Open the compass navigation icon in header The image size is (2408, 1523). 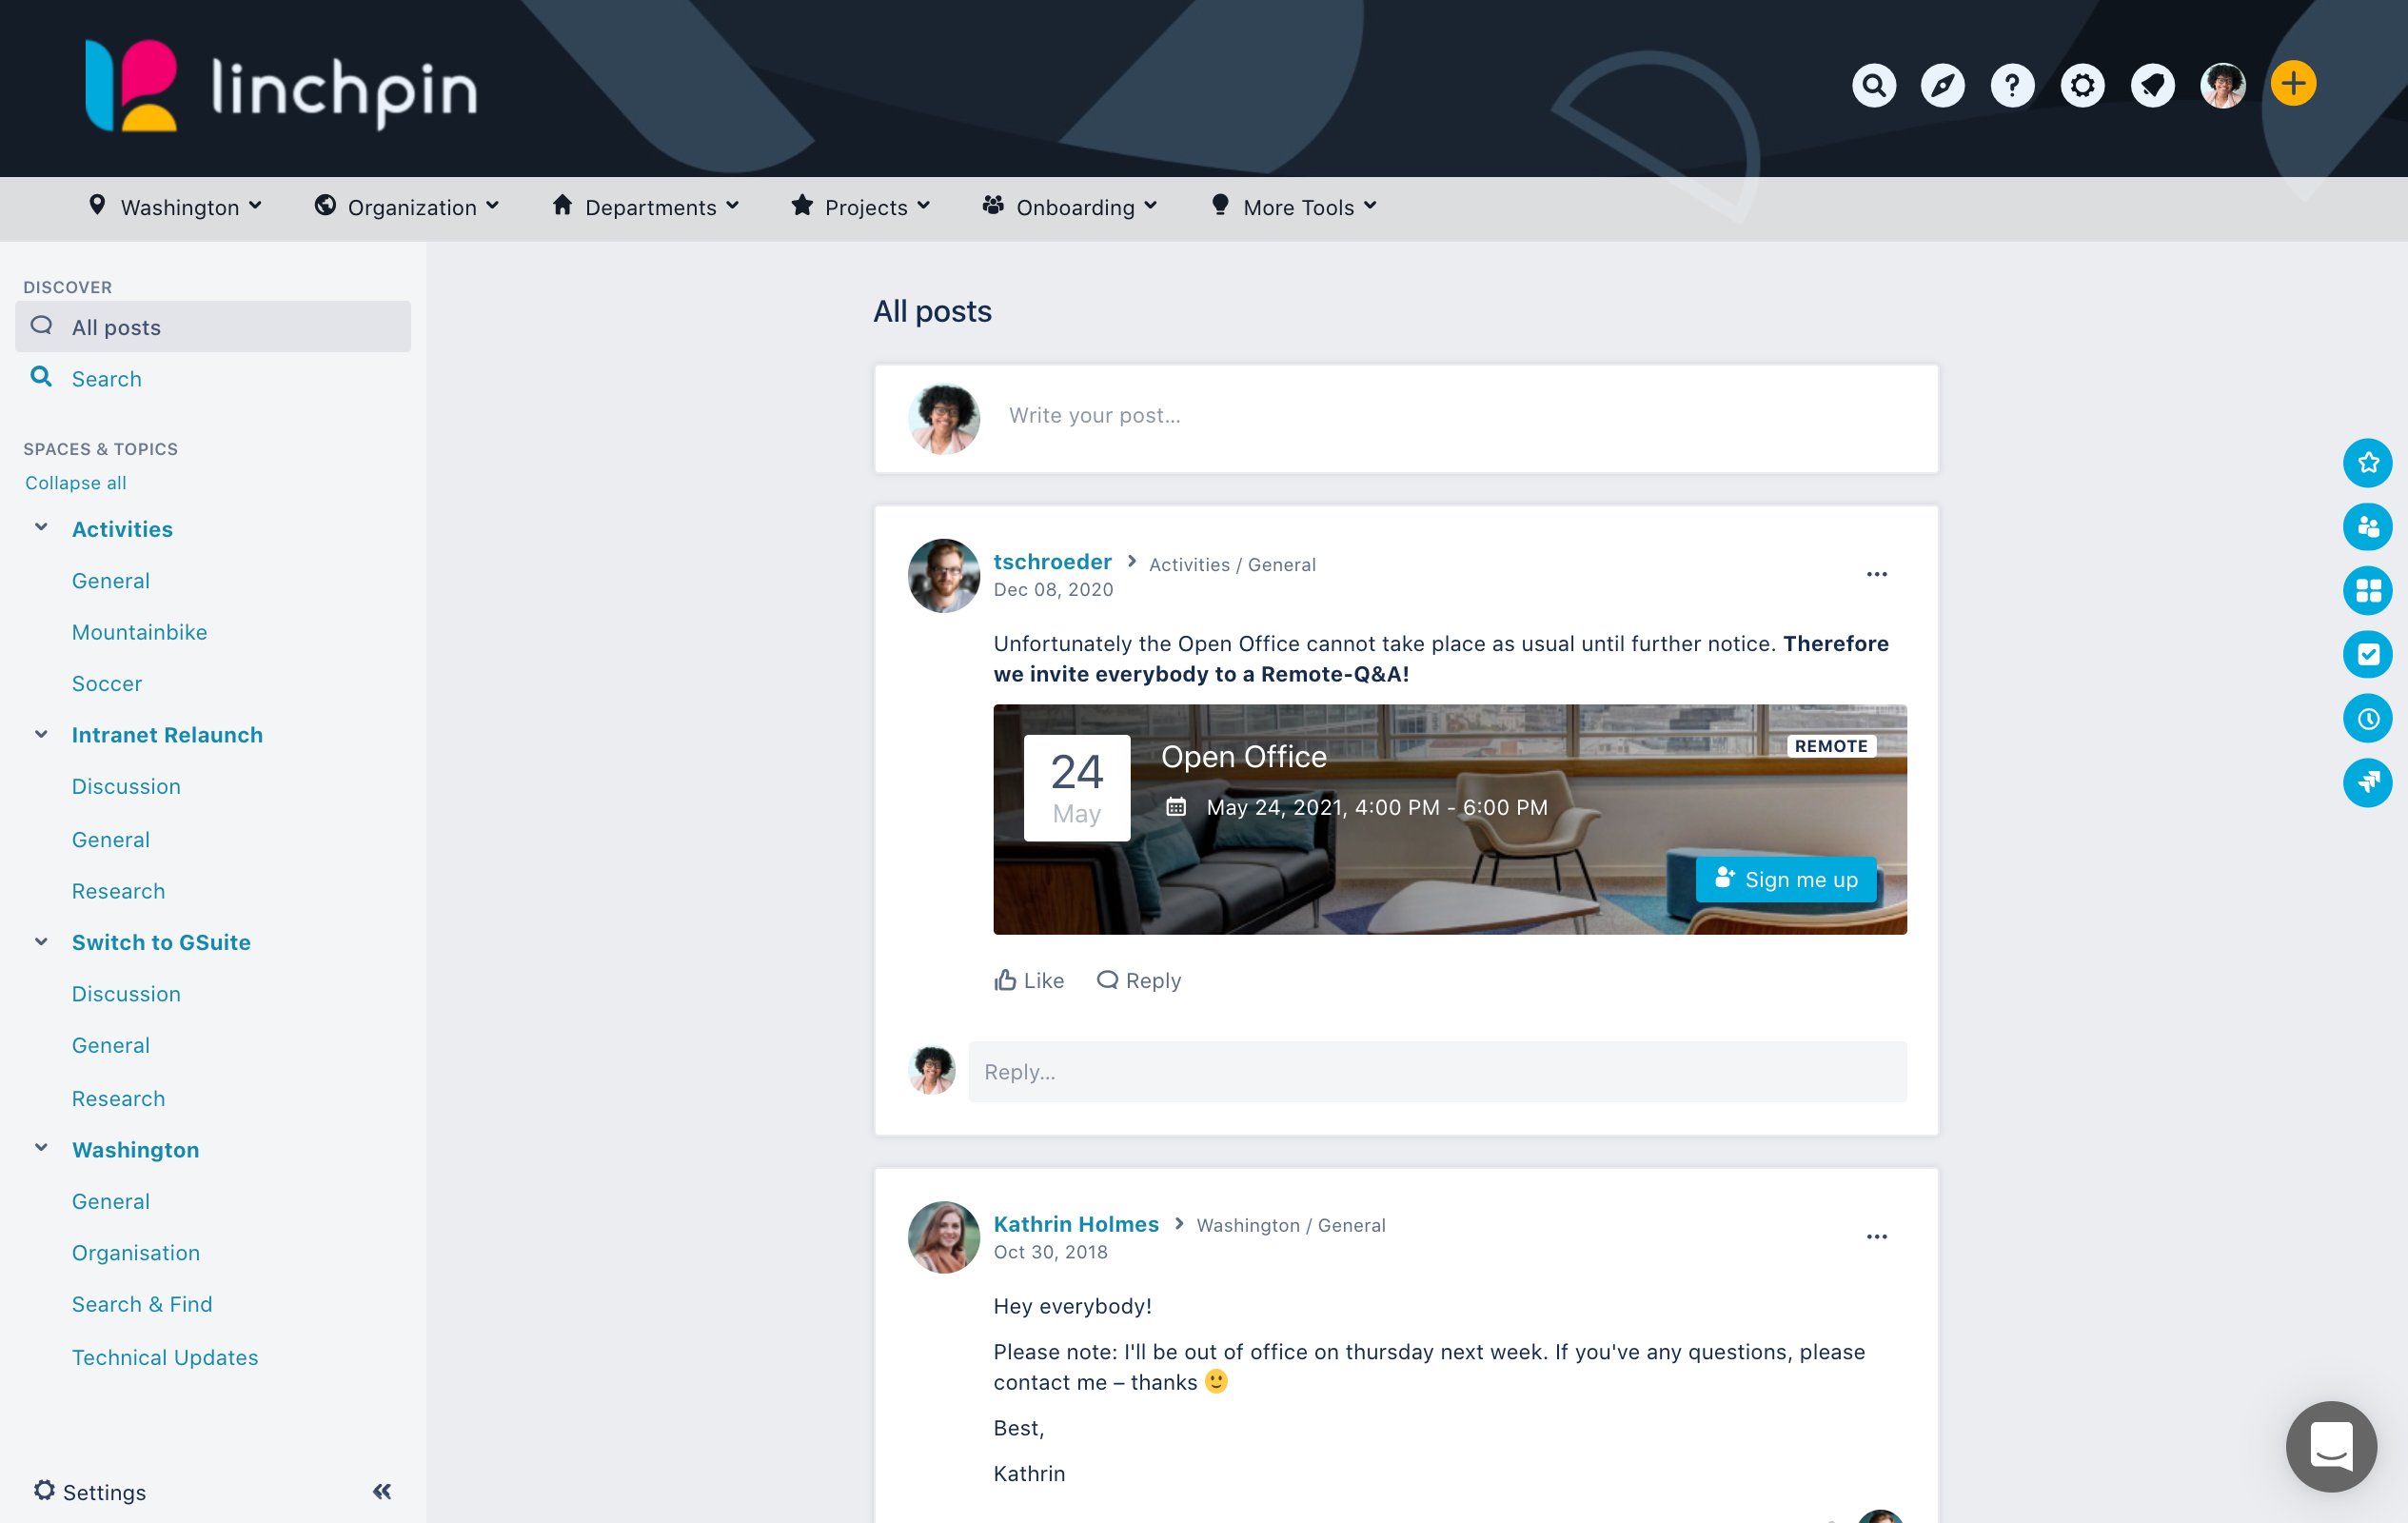pyautogui.click(x=1942, y=85)
